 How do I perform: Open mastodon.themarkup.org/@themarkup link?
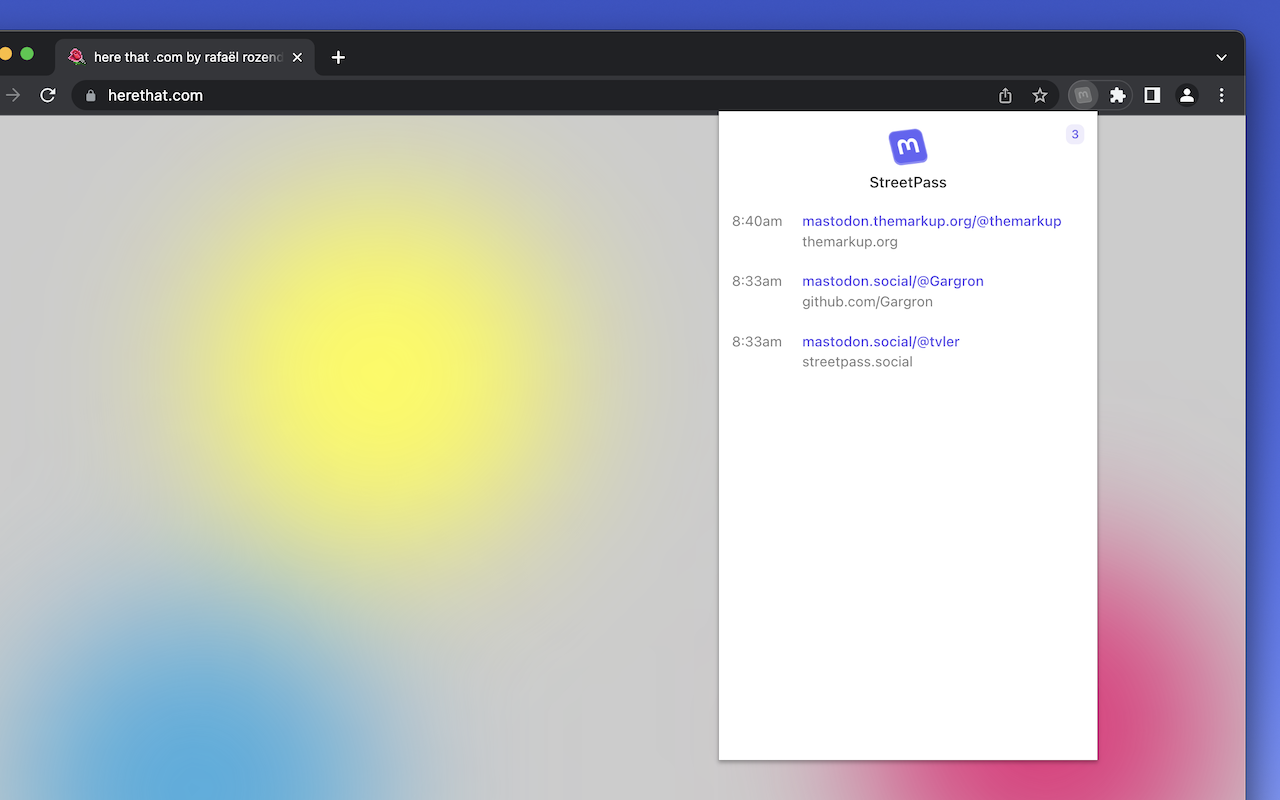pos(931,221)
